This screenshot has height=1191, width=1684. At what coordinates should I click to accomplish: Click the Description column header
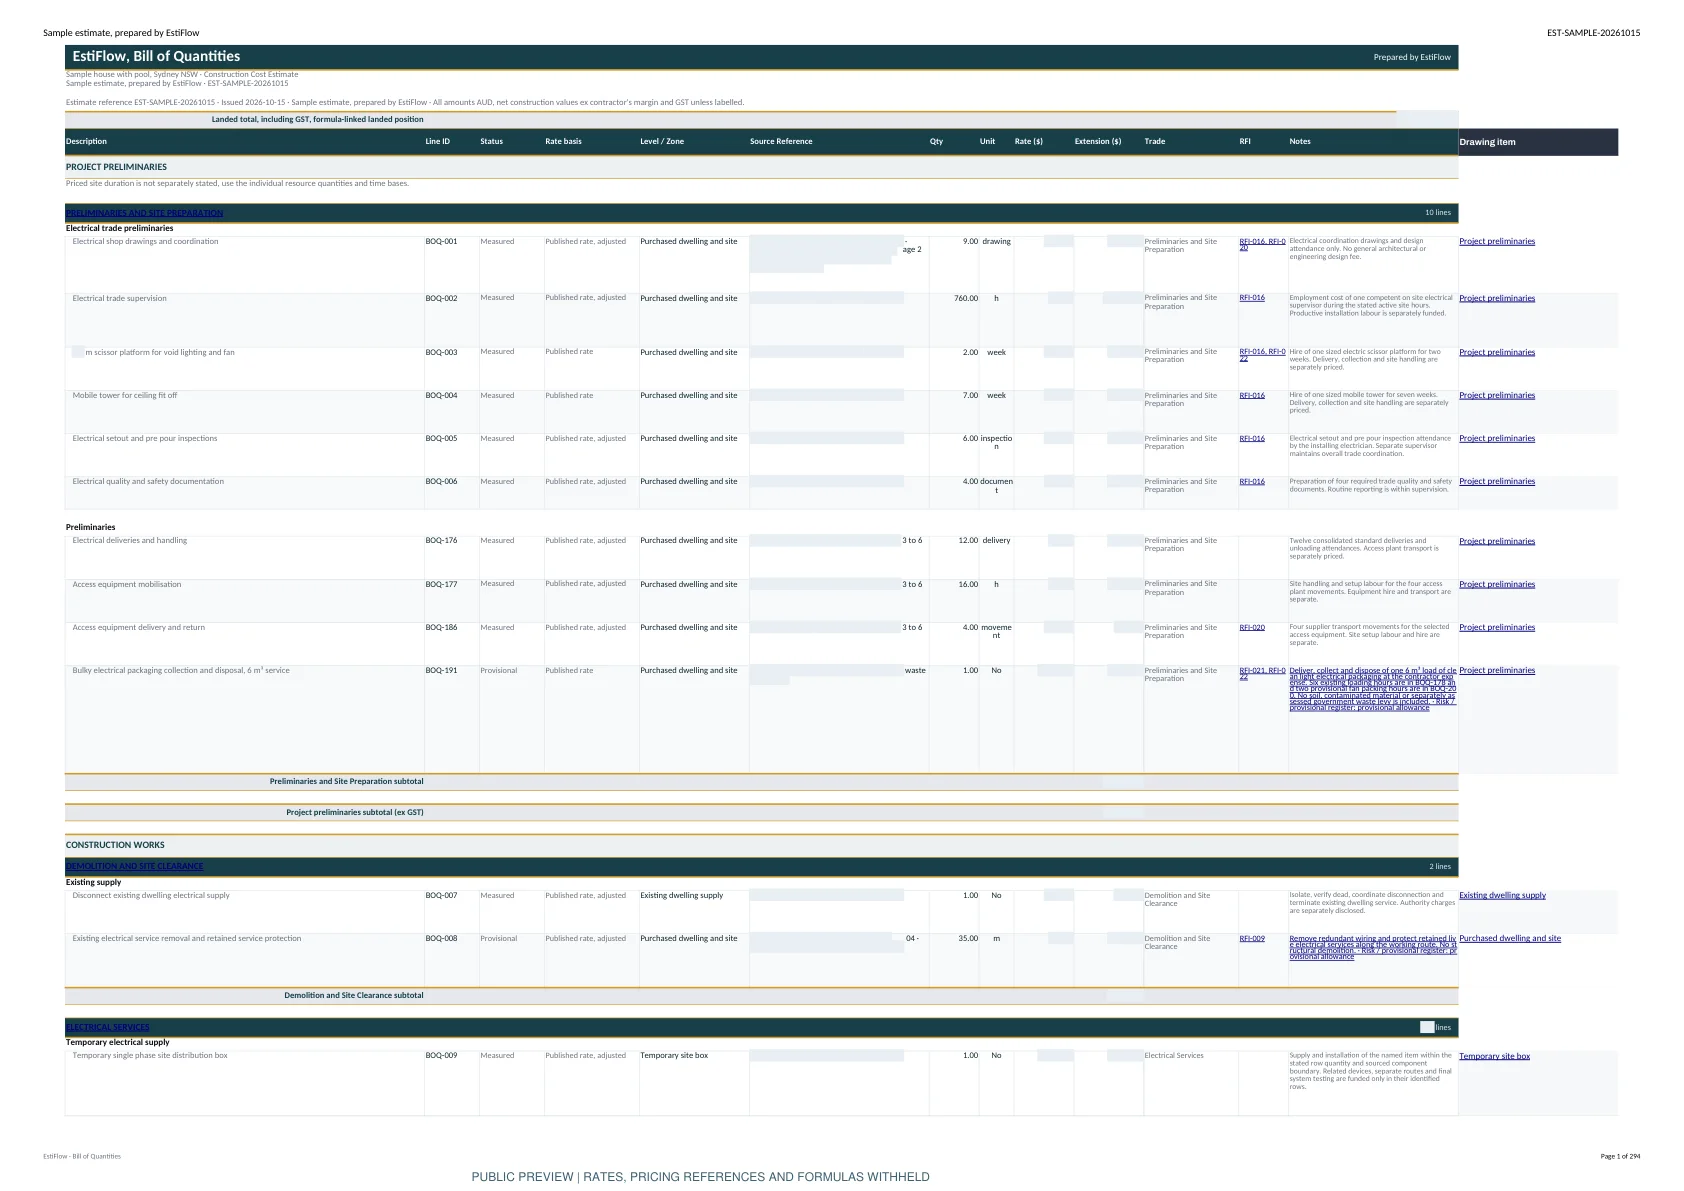point(86,141)
